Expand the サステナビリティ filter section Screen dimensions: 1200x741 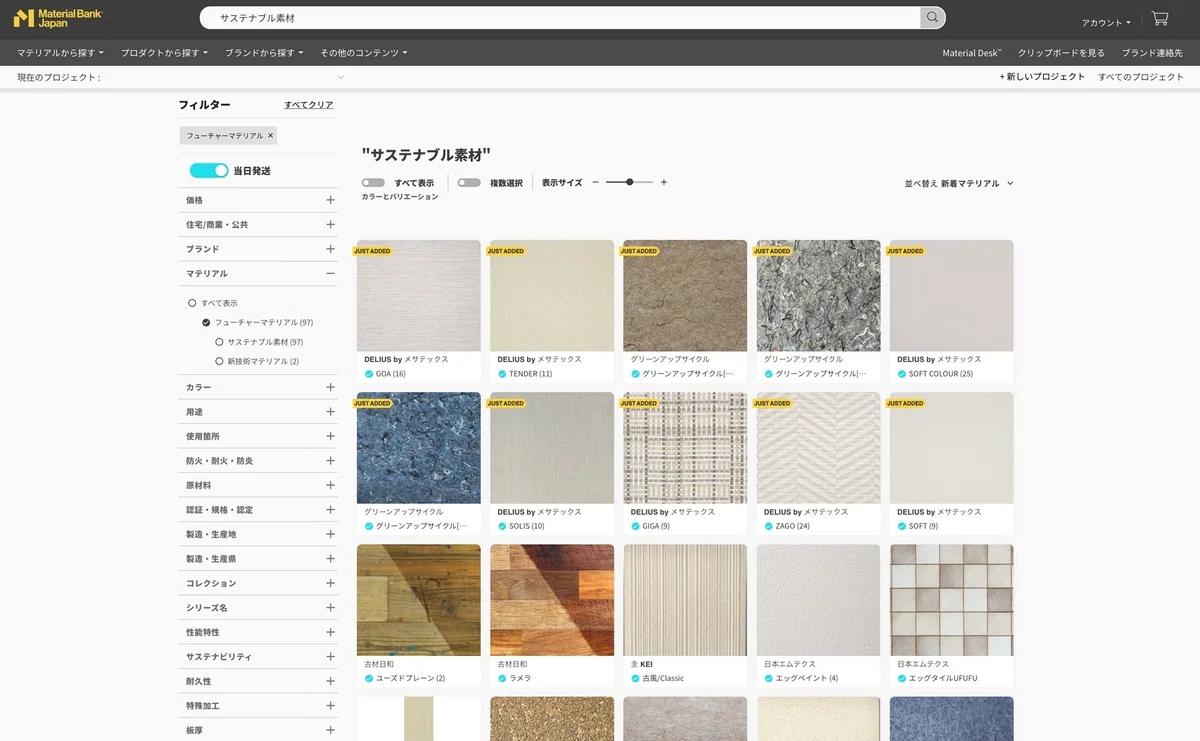pos(258,657)
